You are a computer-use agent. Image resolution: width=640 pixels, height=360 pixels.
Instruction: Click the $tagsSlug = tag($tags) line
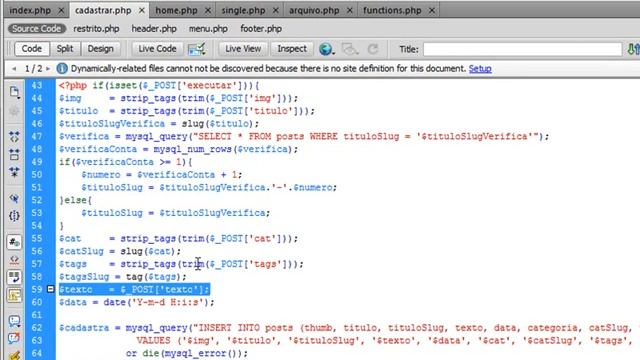pos(122,277)
